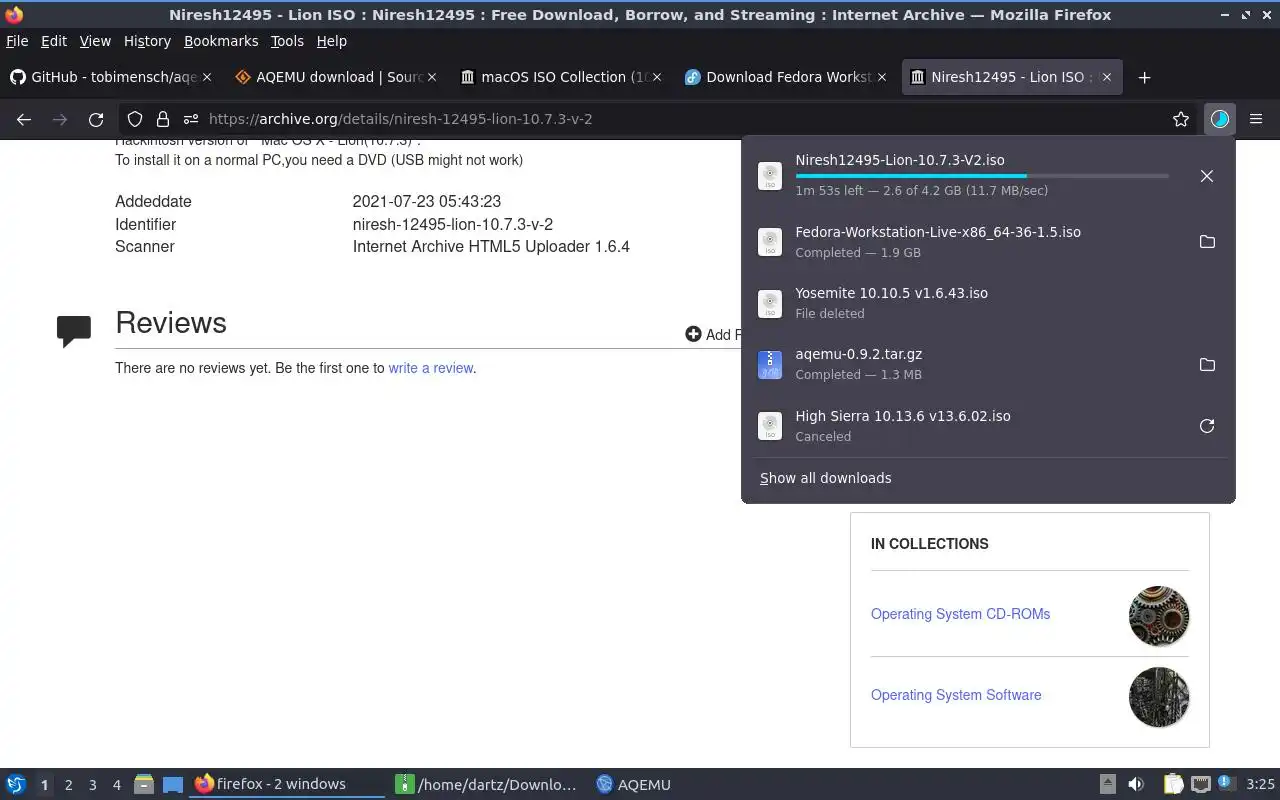Click the Operating System CD-ROMs gear thumbnail

[1159, 616]
